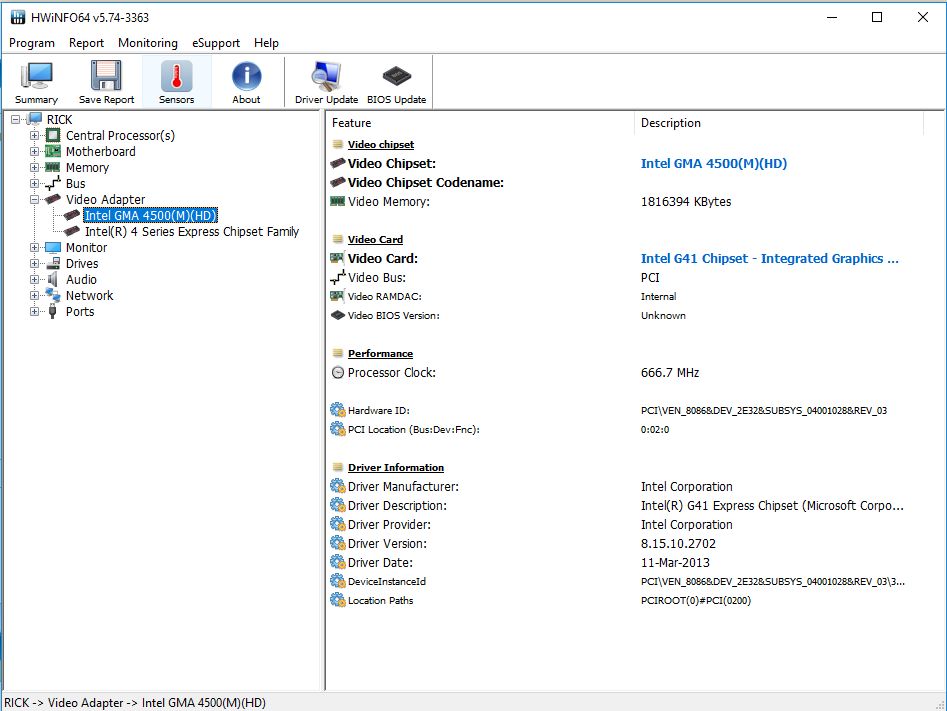Click the 11-Mar-2013 driver date
The height and width of the screenshot is (711, 947).
click(x=675, y=562)
